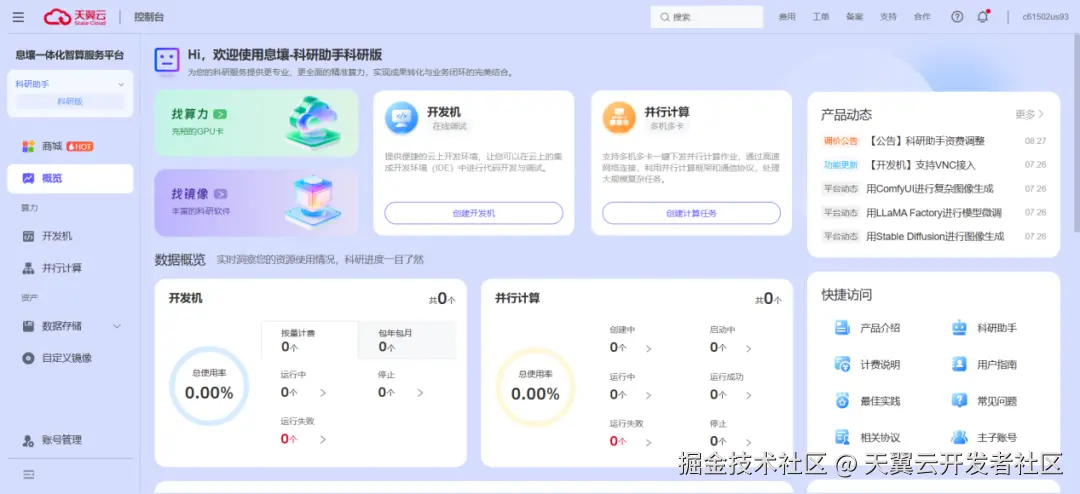Open the 工单 top menu

pyautogui.click(x=820, y=17)
